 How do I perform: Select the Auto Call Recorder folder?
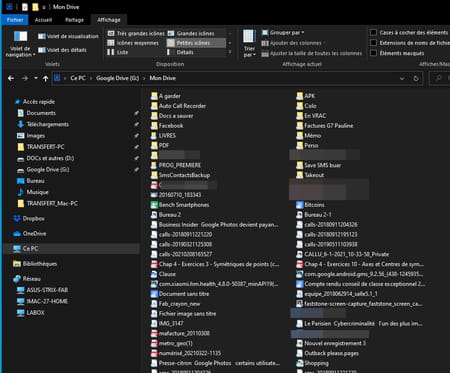tap(182, 106)
